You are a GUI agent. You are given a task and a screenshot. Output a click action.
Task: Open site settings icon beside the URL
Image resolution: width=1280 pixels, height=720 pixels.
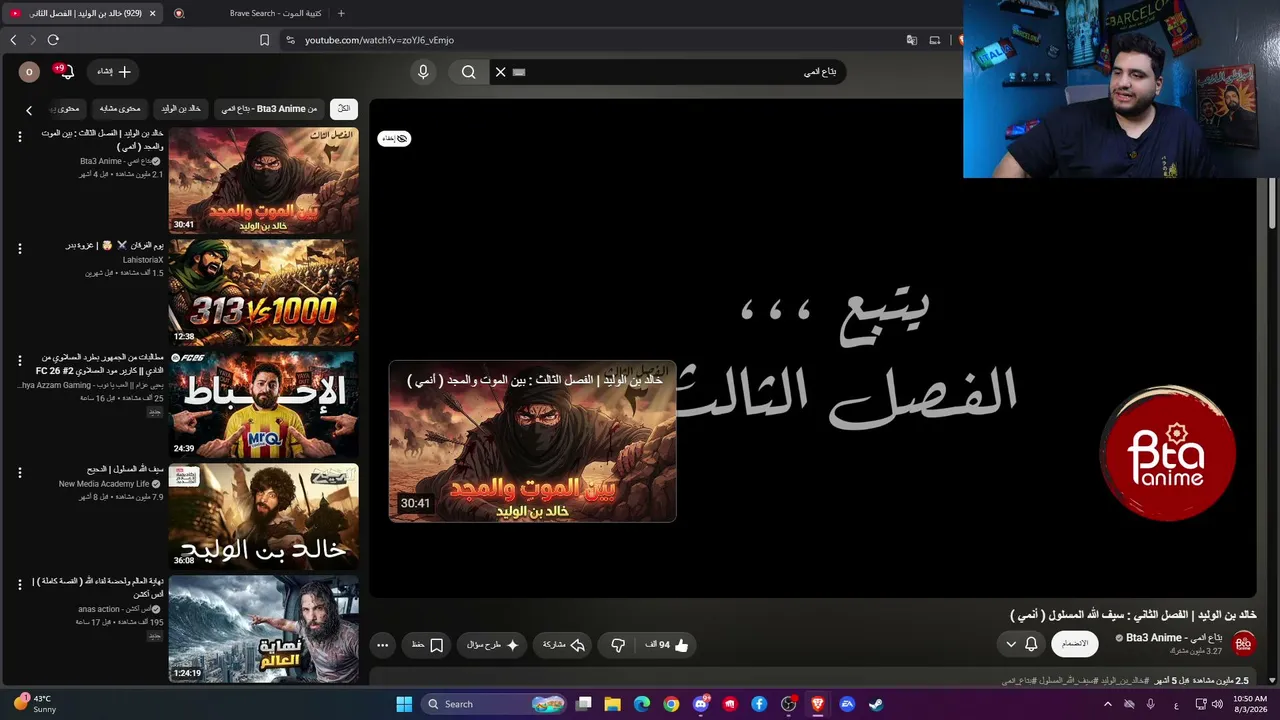click(x=290, y=40)
